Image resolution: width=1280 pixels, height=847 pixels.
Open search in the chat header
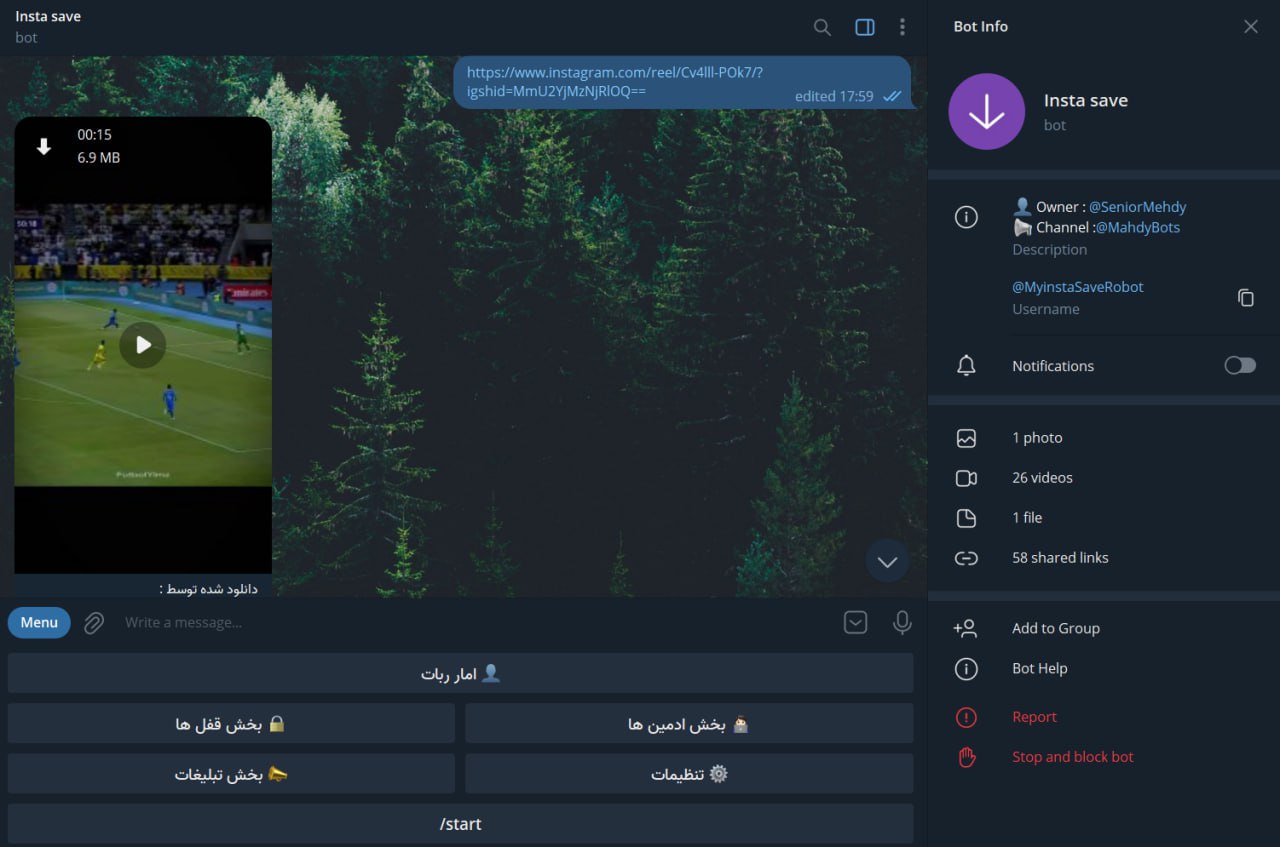(x=822, y=27)
